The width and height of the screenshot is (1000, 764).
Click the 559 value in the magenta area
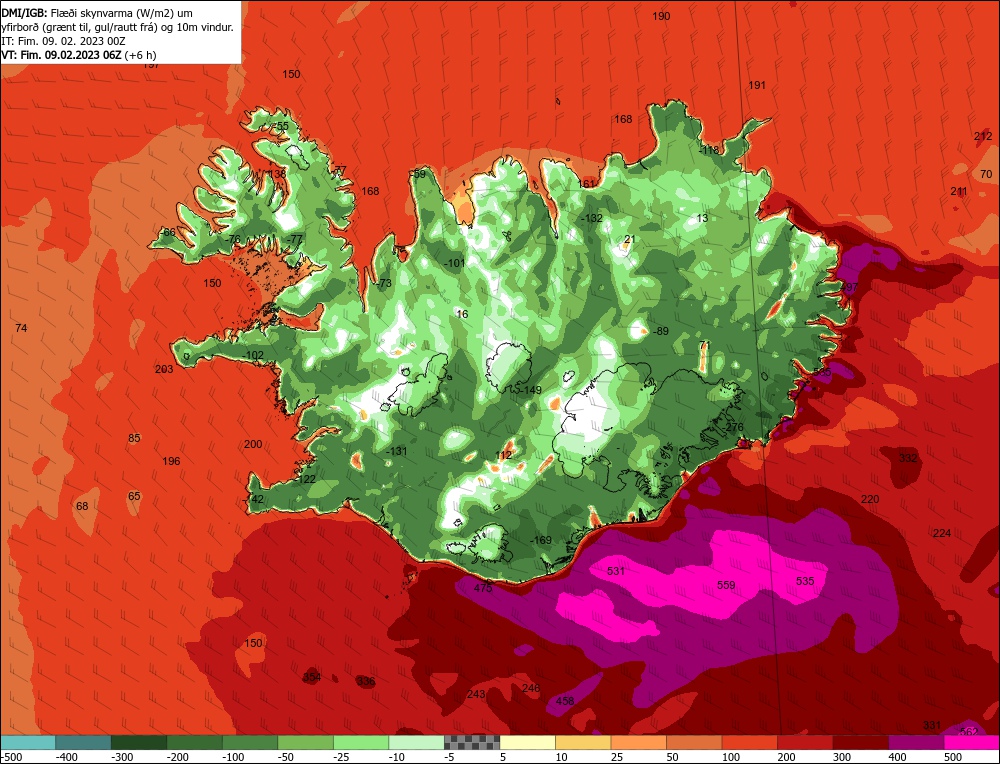click(726, 585)
